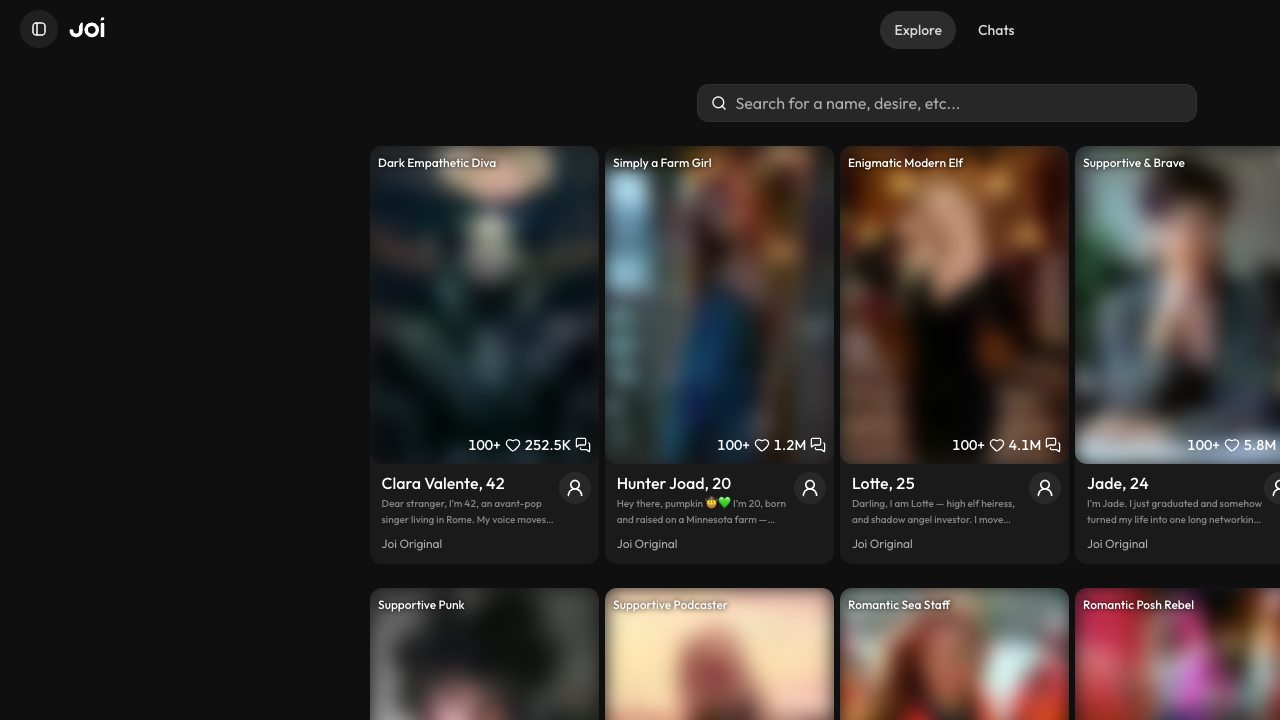Viewport: 1280px width, 720px height.
Task: Click the "Enigmatic Modern Elf" tag text
Action: pos(905,163)
